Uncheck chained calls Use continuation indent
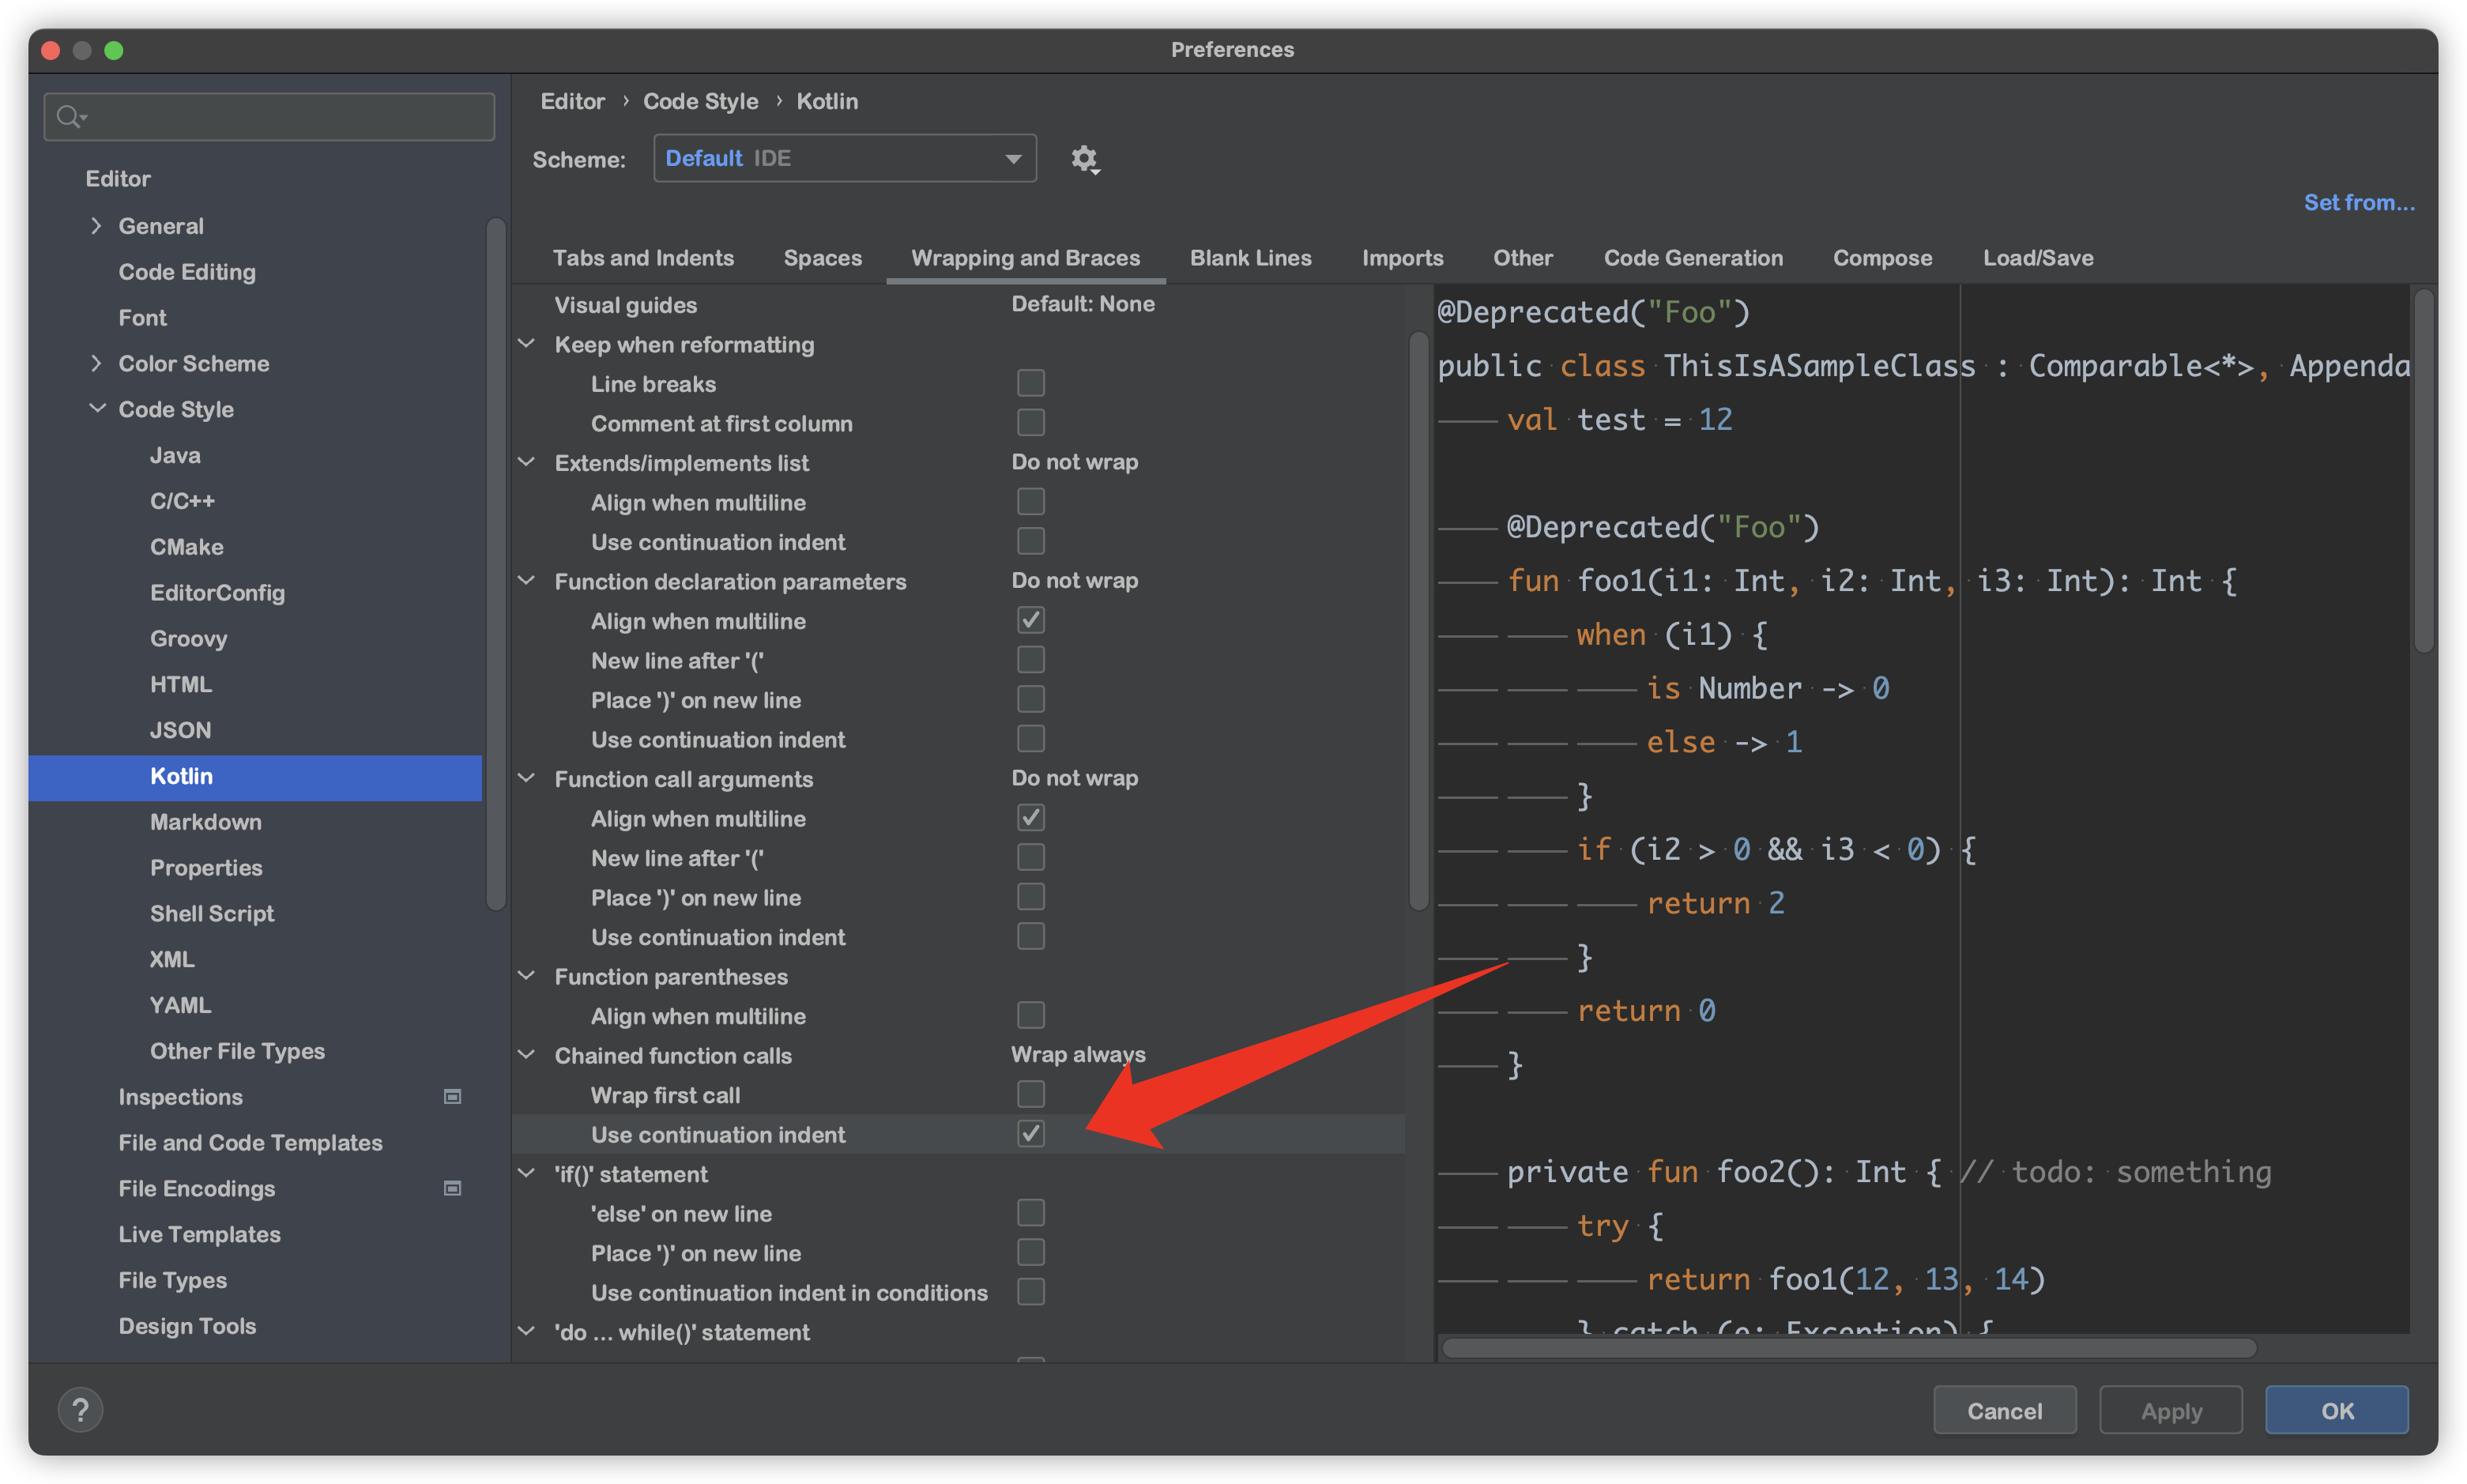 coord(1030,1134)
